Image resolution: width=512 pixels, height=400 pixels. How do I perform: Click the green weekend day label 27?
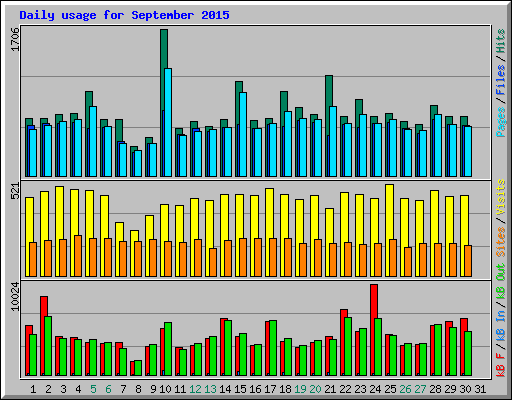pos(420,389)
